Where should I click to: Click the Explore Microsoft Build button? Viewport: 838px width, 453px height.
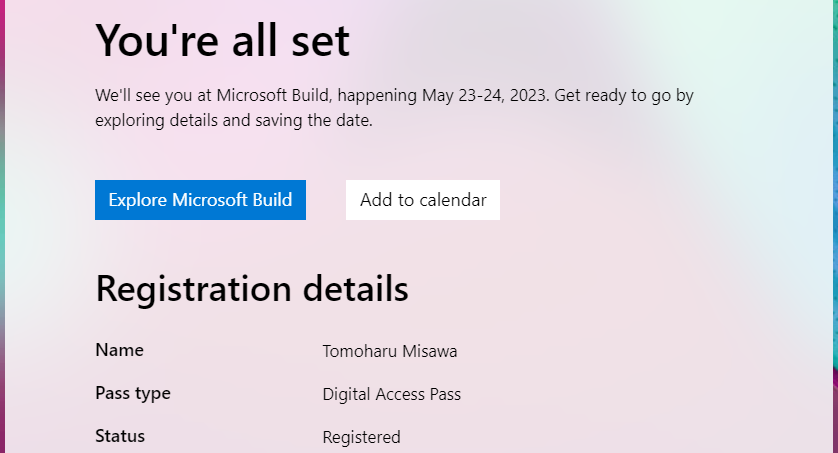coord(200,200)
